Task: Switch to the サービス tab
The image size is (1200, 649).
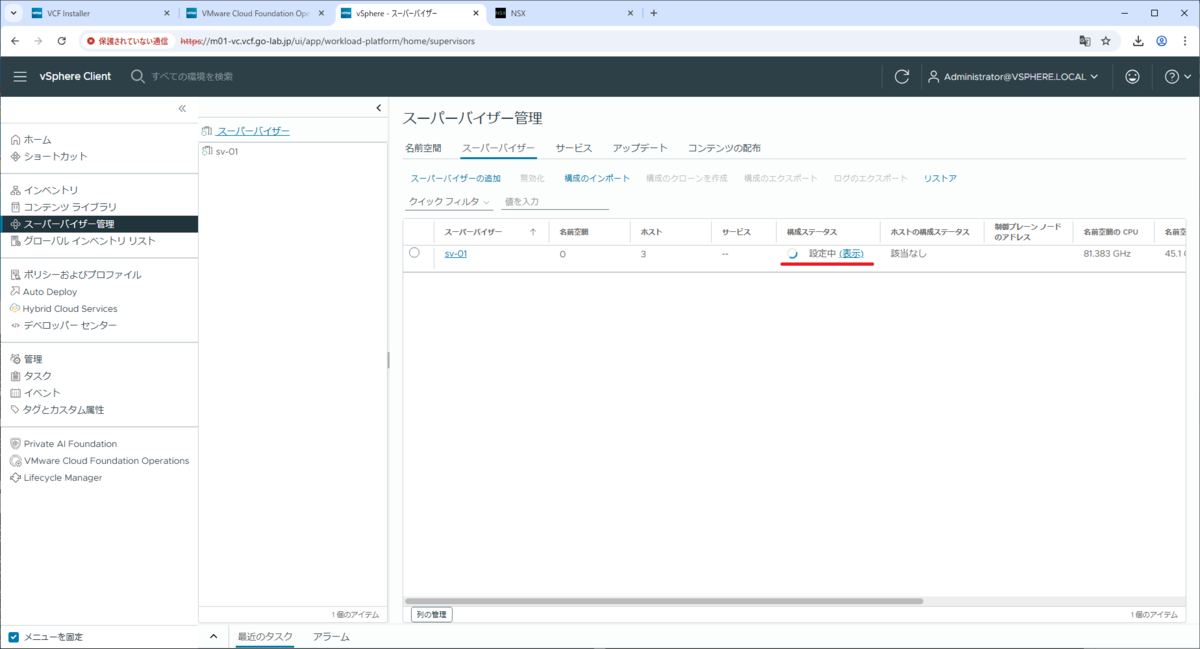Action: (x=574, y=148)
